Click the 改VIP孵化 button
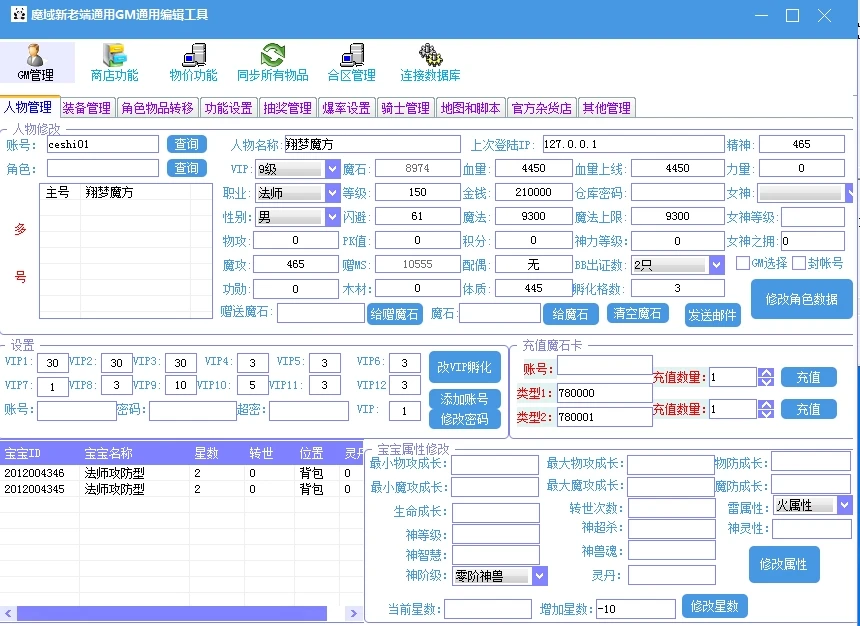The image size is (860, 626). (x=465, y=367)
